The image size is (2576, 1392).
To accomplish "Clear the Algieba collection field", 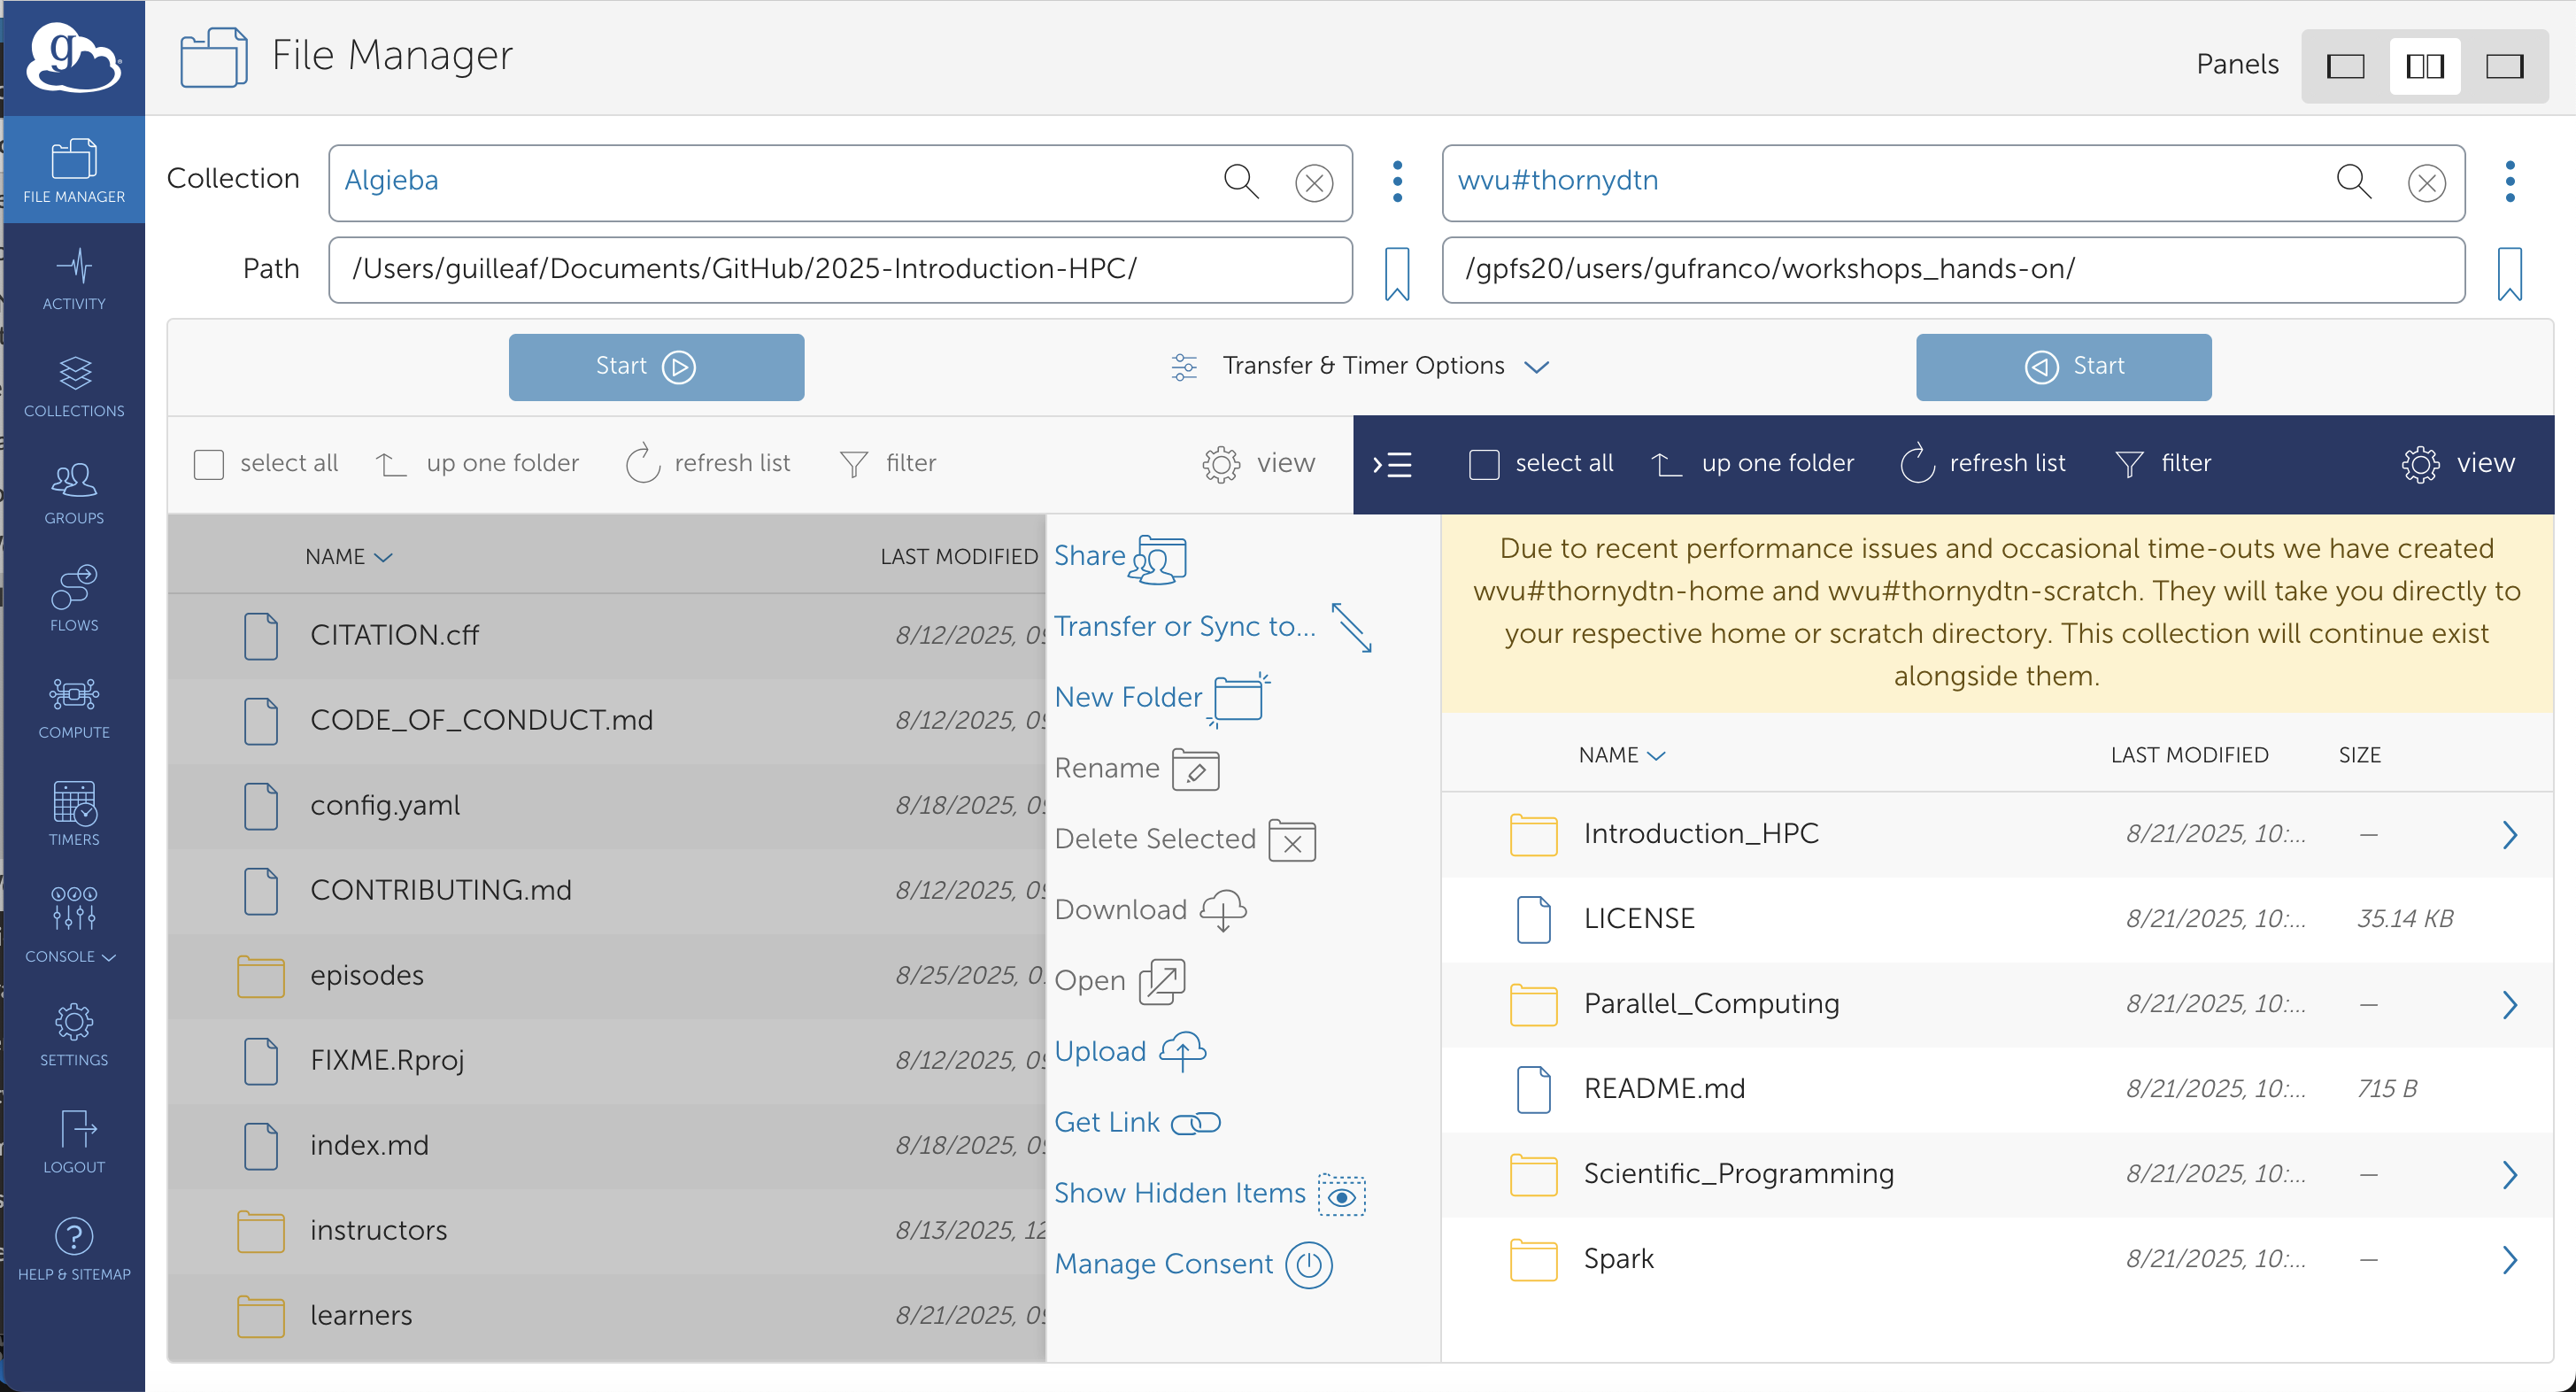I will pos(1313,183).
